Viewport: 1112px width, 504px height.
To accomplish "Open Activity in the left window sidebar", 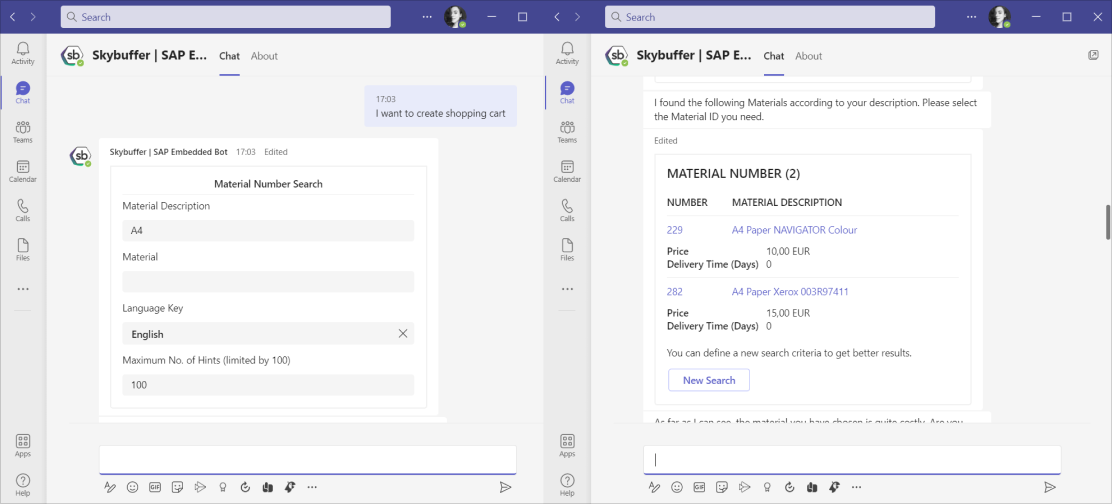I will pyautogui.click(x=23, y=53).
